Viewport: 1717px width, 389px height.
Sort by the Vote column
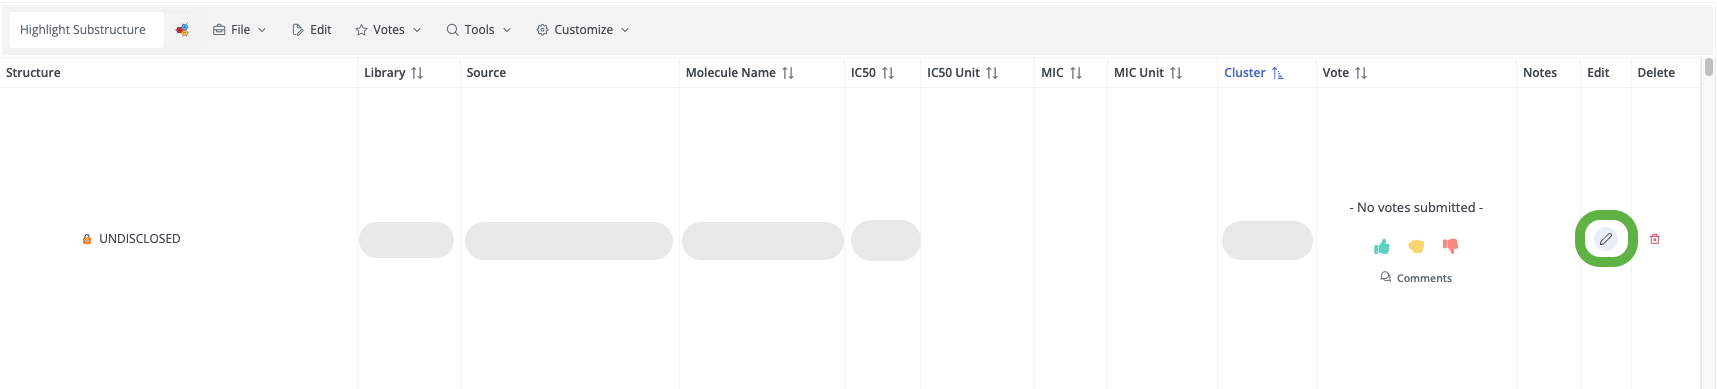pos(1361,73)
